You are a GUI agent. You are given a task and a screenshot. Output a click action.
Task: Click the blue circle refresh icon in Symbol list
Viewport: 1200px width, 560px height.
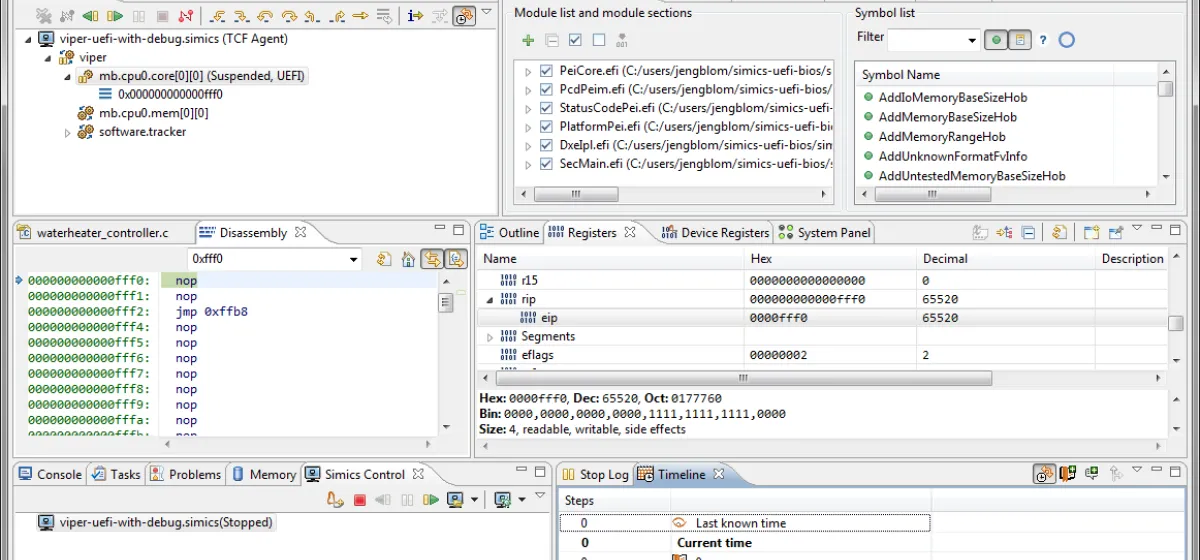(1066, 40)
